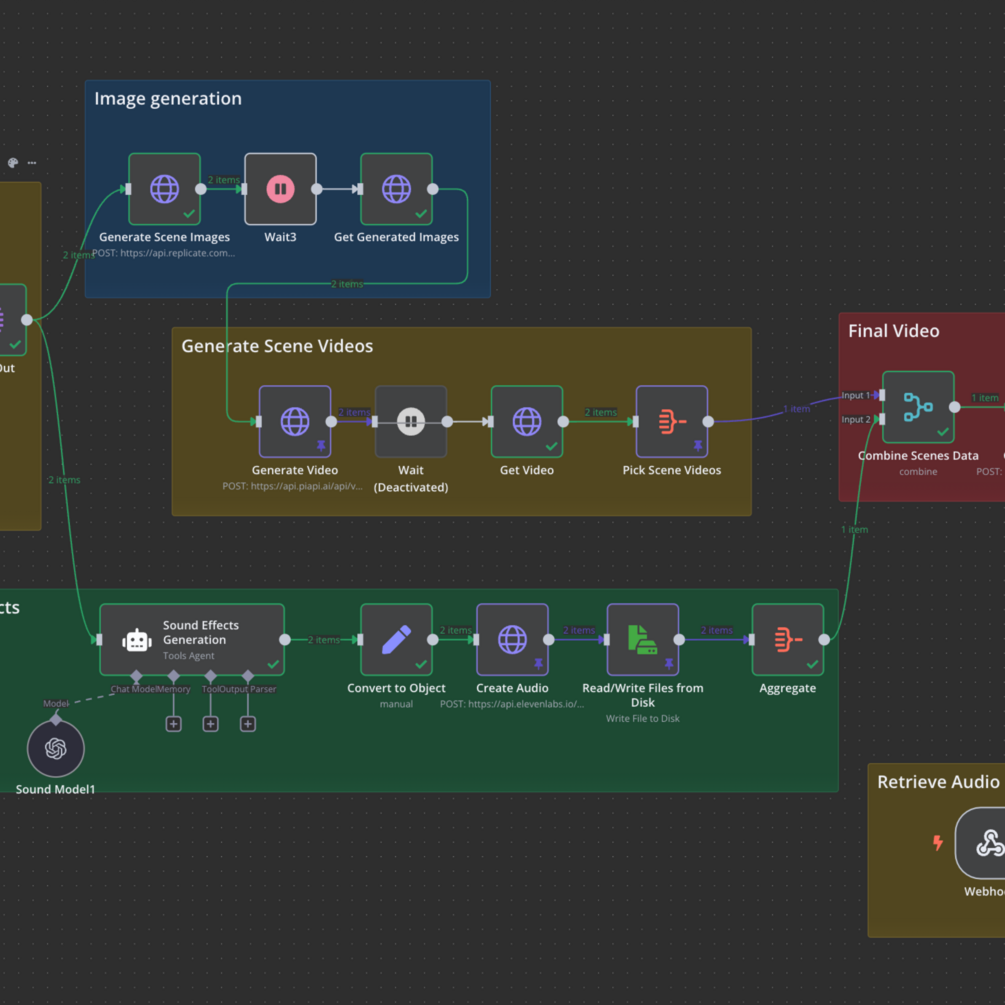Click "1 item" label after Pick Scene Videos

pos(796,408)
